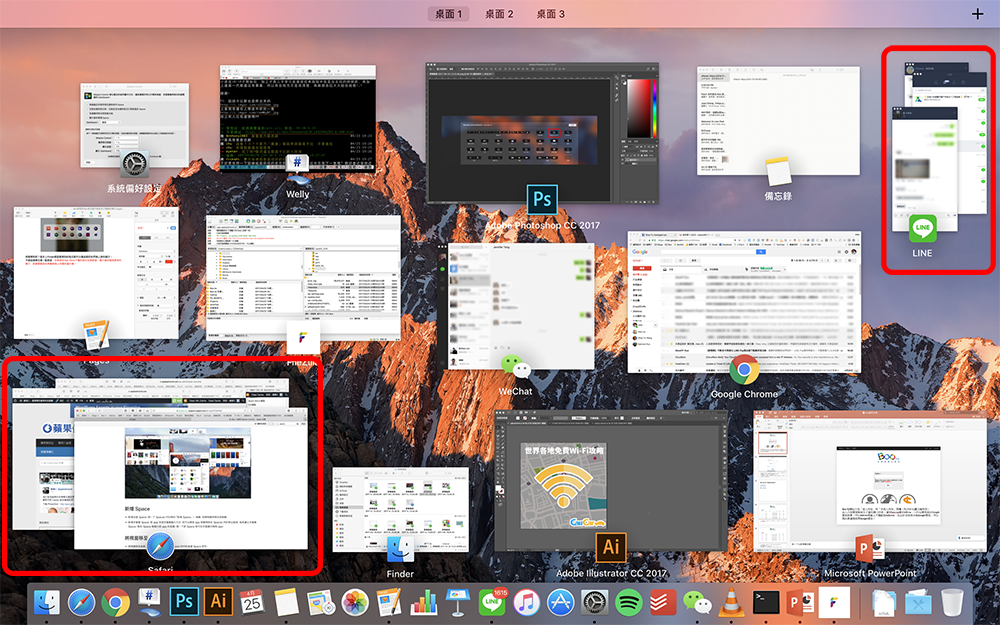Select the FileZilla window thumbnail
This screenshot has height=625, width=1000.
coord(303,278)
